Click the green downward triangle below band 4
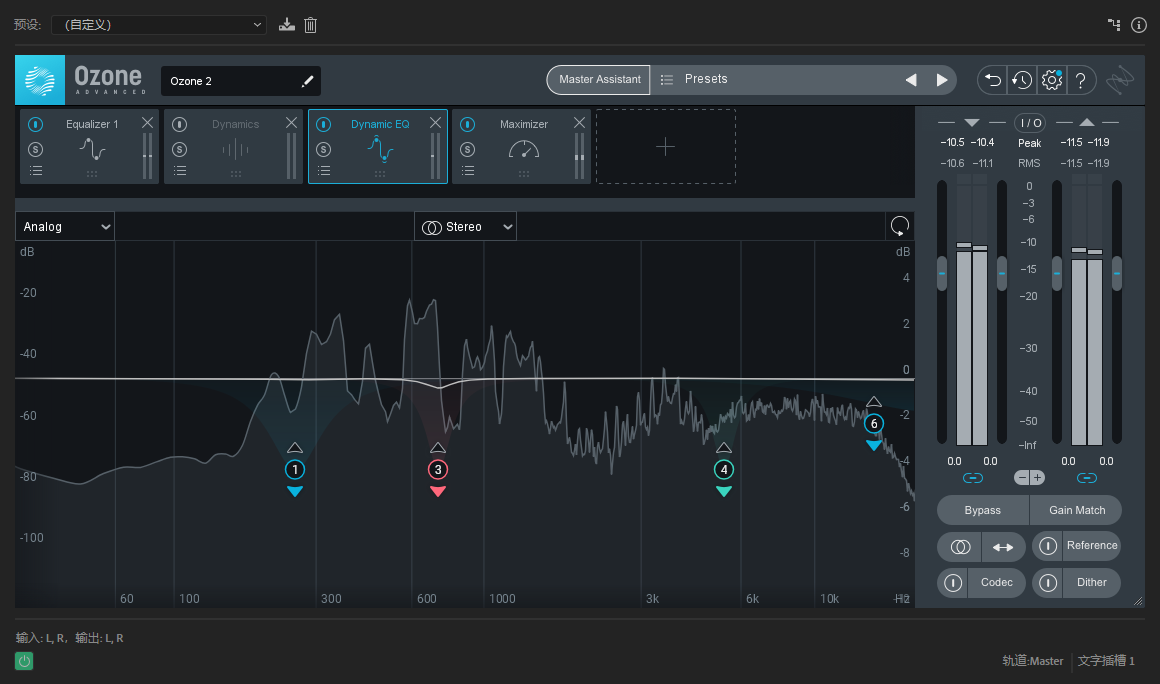Image resolution: width=1160 pixels, height=684 pixels. (724, 491)
